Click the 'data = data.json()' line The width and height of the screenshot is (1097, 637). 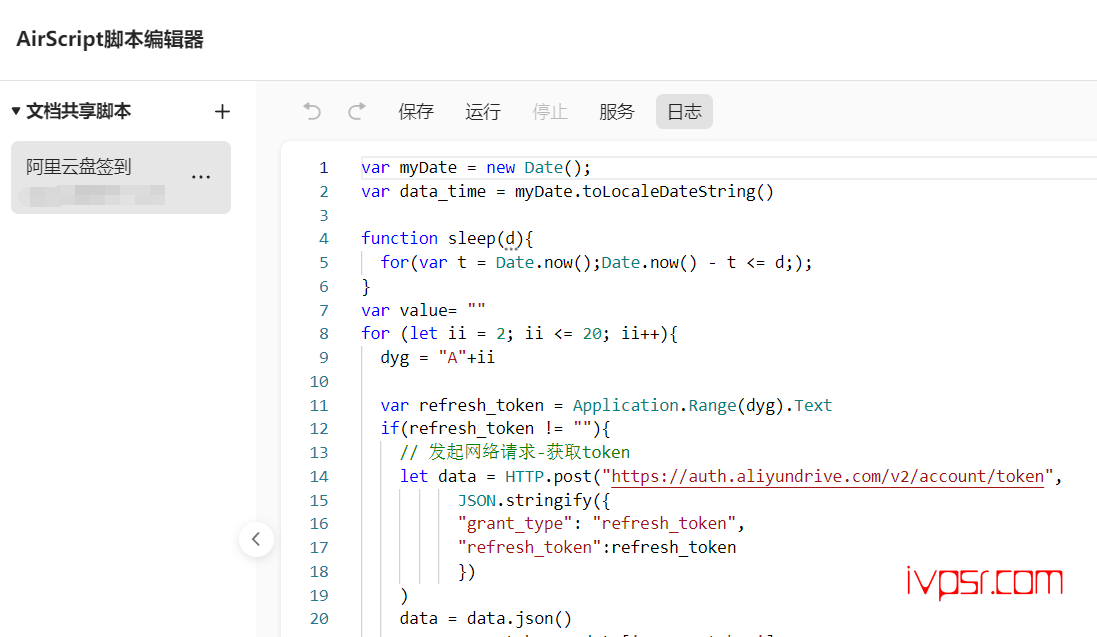click(x=486, y=619)
